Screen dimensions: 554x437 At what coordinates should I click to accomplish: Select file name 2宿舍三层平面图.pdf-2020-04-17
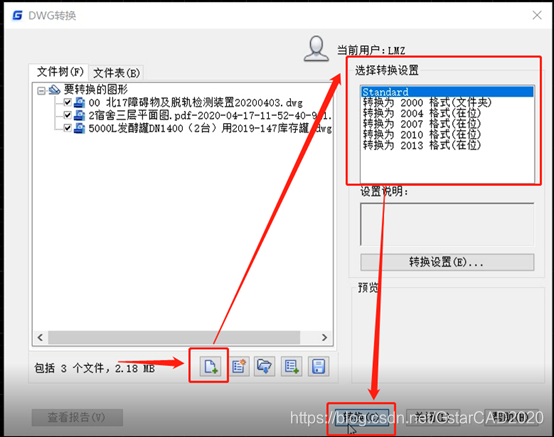(x=210, y=116)
